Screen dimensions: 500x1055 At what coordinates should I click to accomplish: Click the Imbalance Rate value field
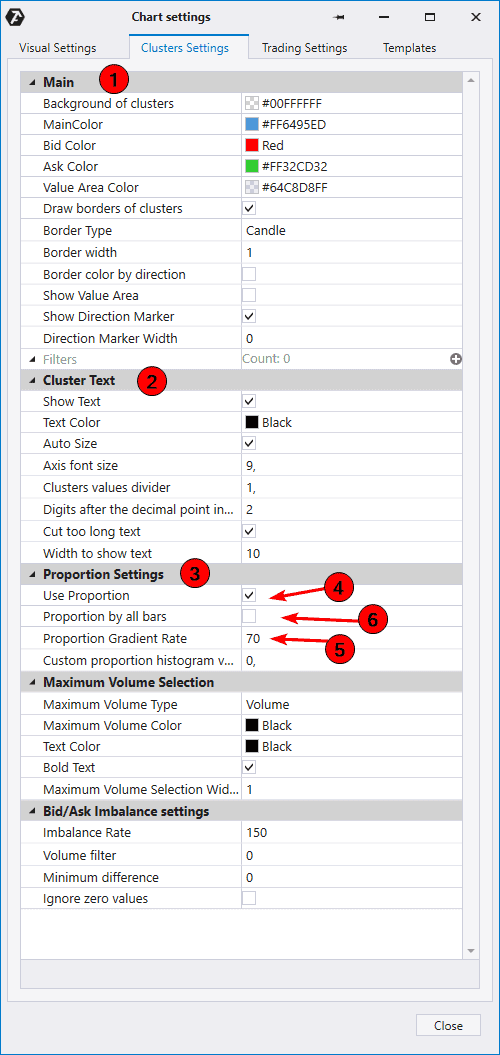[351, 833]
